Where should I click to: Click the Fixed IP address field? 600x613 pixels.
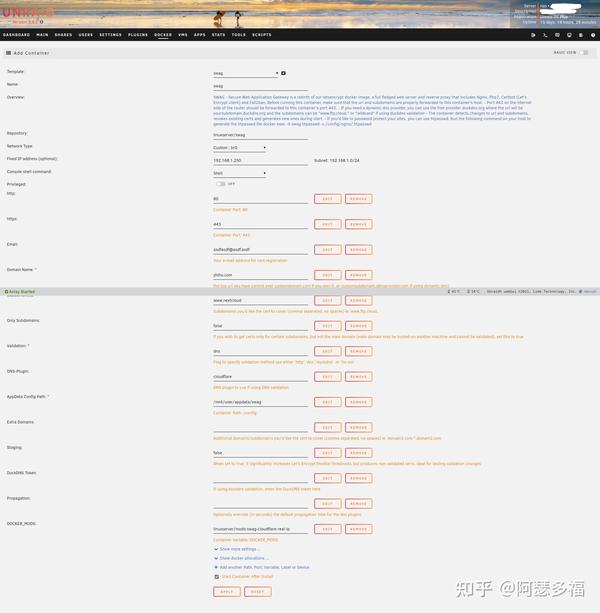[x=260, y=160]
